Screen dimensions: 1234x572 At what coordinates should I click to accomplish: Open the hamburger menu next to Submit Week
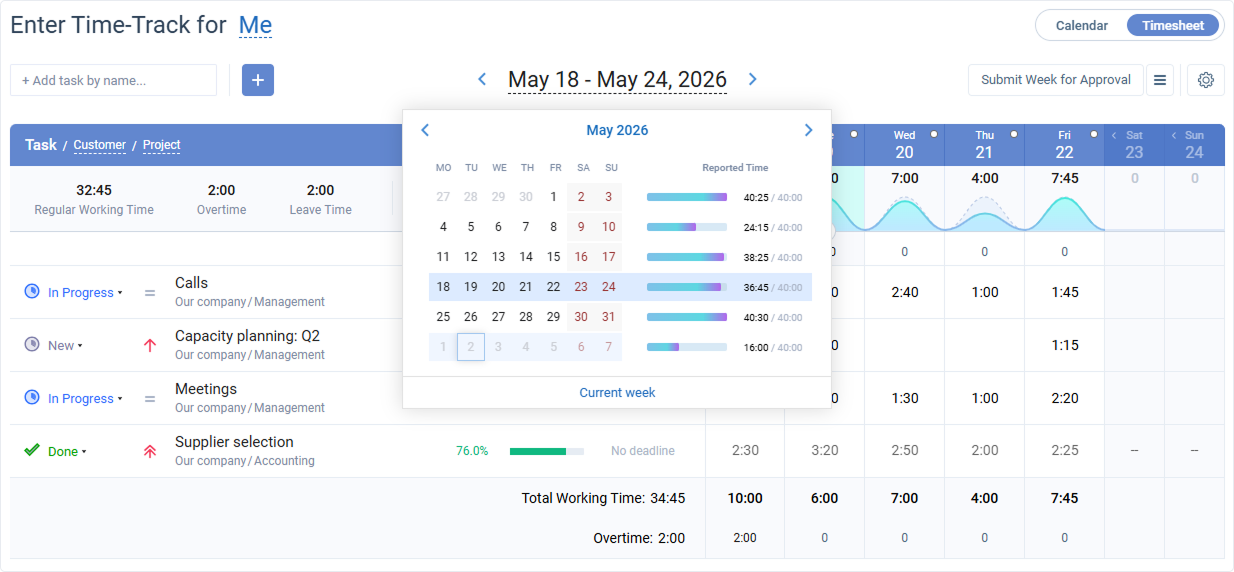[1160, 80]
